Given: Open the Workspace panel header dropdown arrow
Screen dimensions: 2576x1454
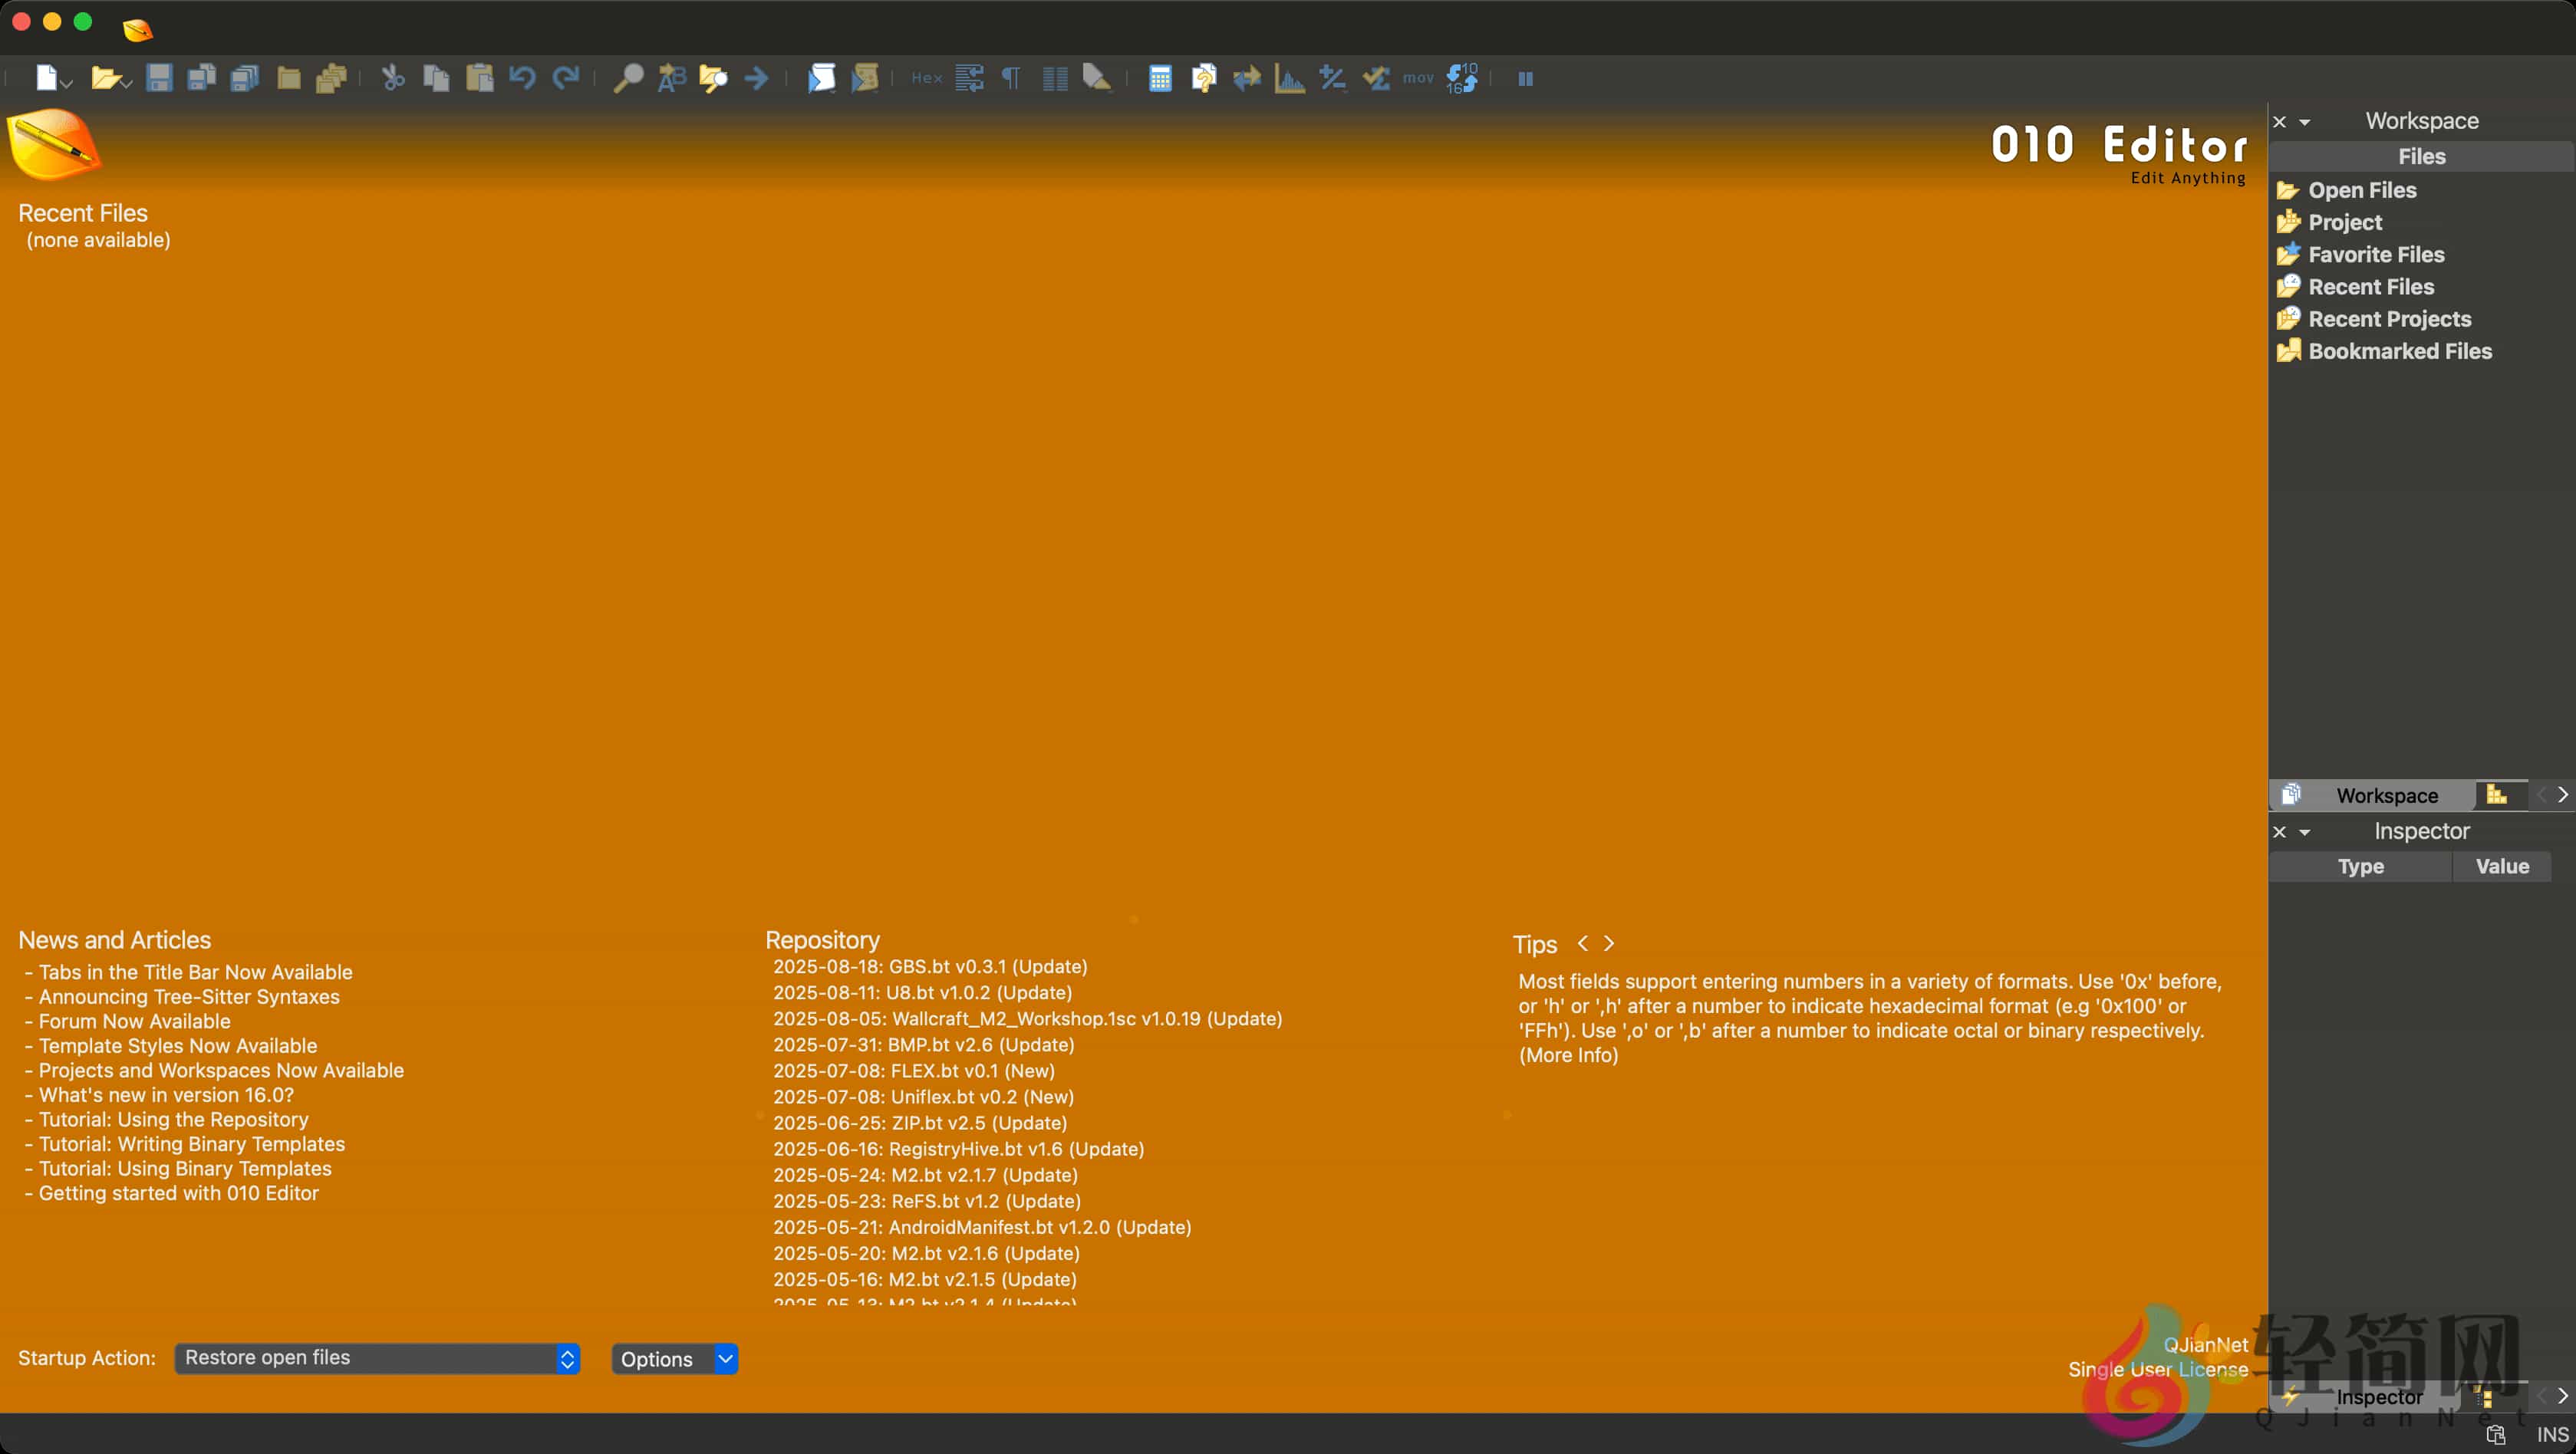Looking at the screenshot, I should click(x=2305, y=122).
